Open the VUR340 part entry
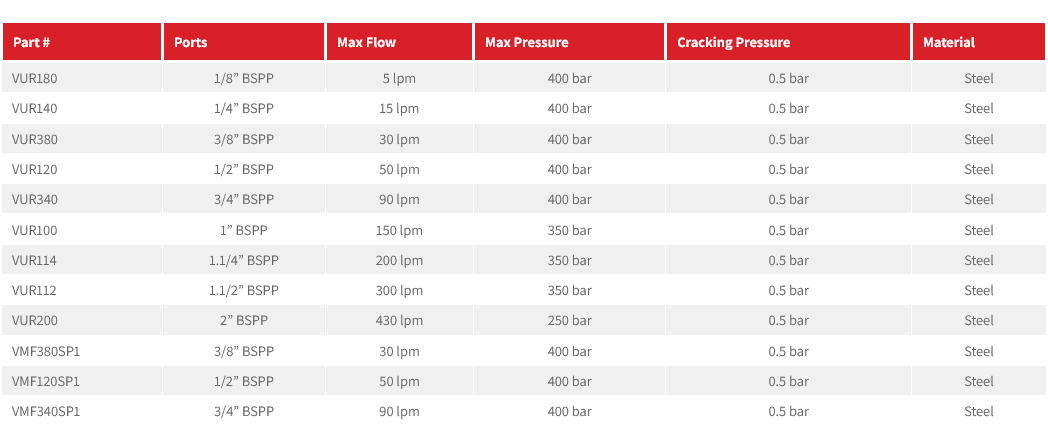This screenshot has width=1048, height=437. [33, 199]
